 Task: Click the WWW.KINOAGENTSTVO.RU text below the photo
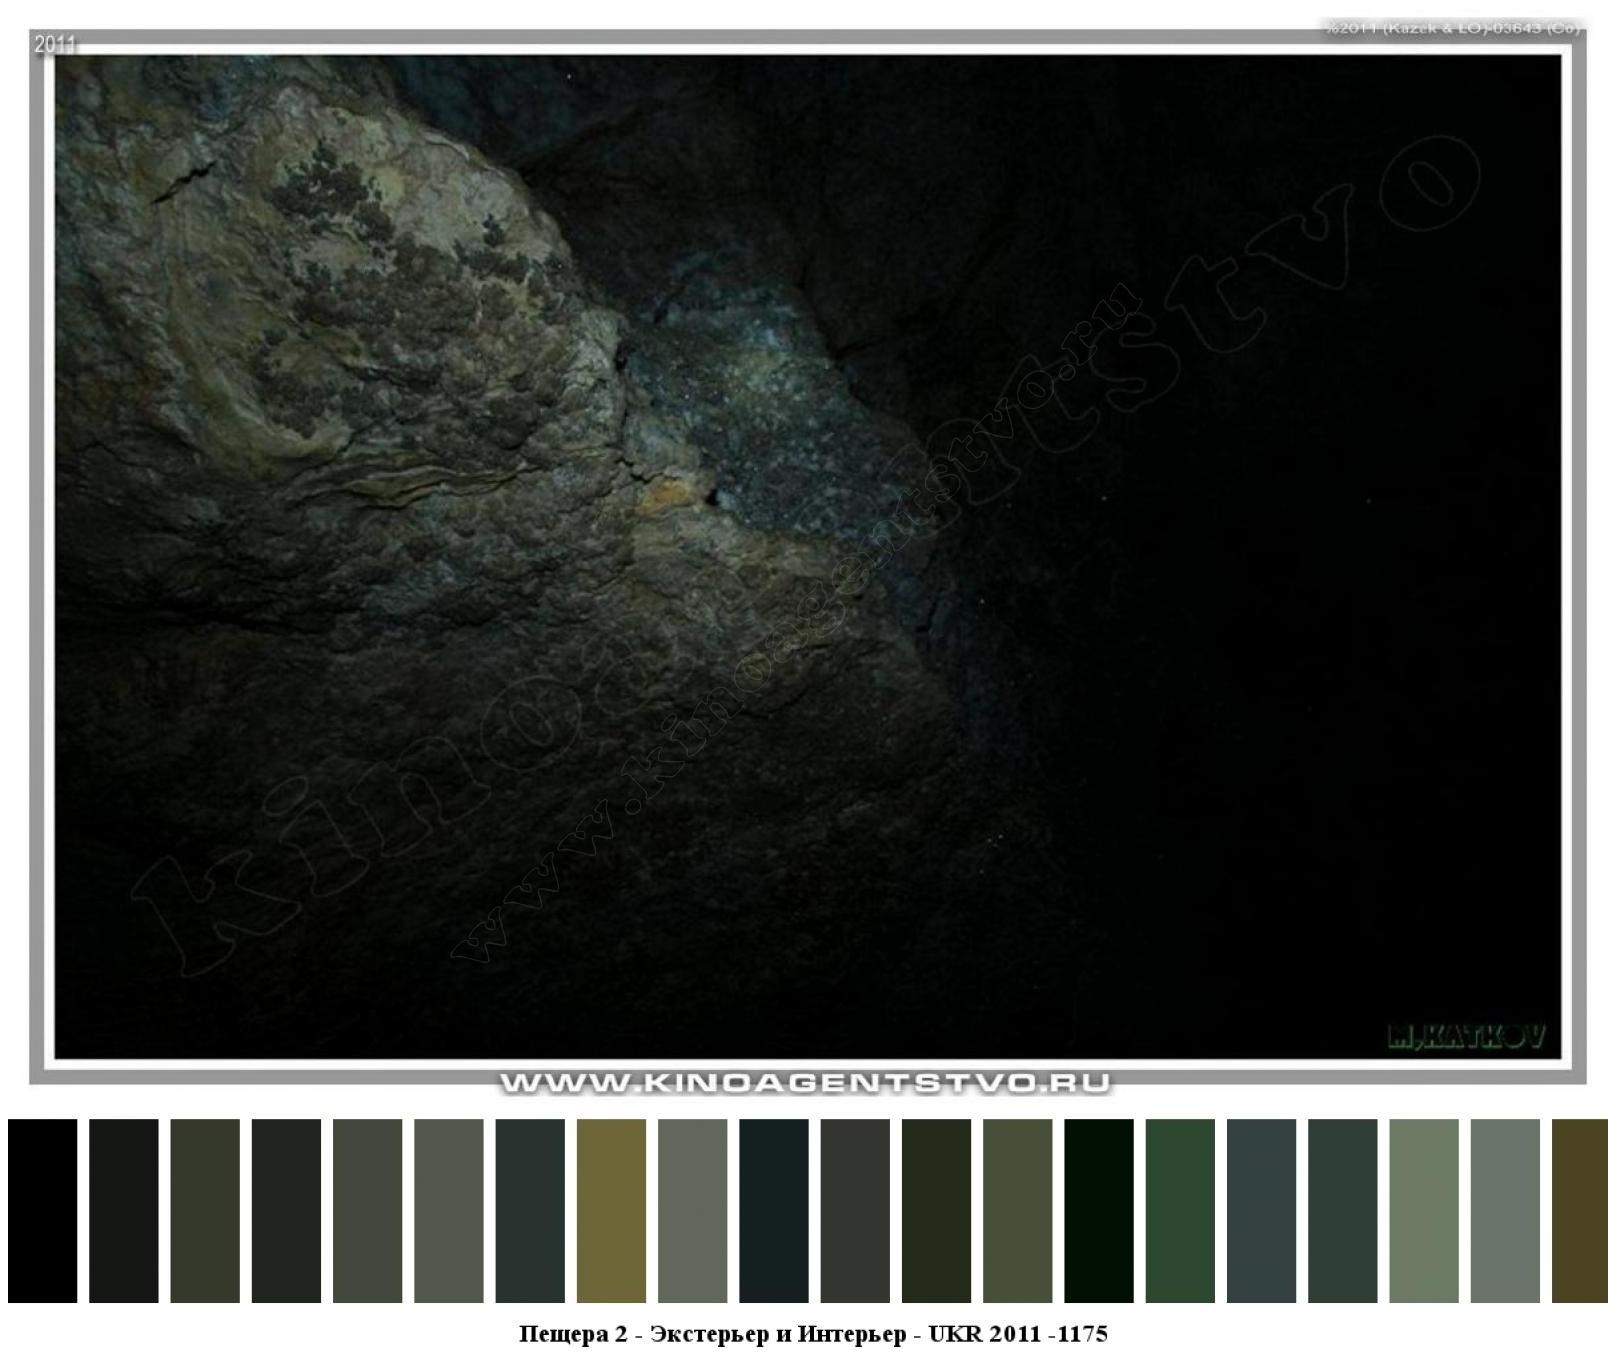tap(805, 1083)
